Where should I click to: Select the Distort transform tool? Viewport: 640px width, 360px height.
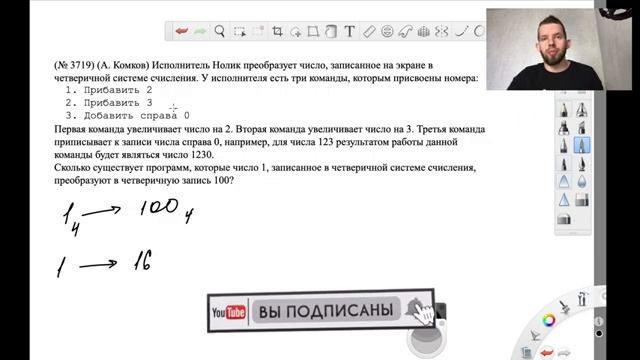pyautogui.click(x=313, y=31)
